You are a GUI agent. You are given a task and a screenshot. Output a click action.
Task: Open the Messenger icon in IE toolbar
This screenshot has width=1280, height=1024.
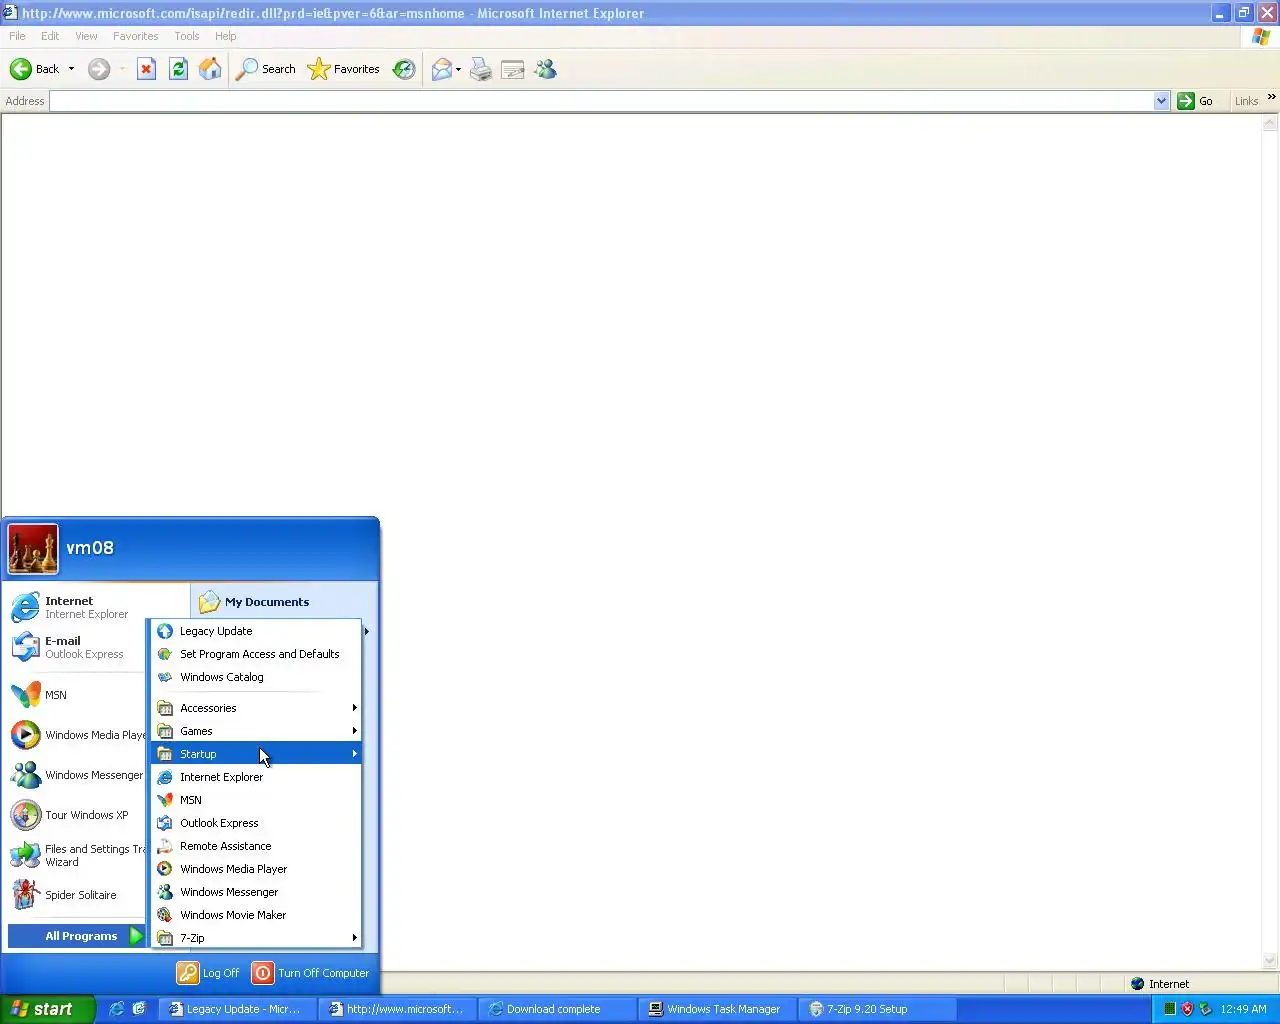point(545,69)
